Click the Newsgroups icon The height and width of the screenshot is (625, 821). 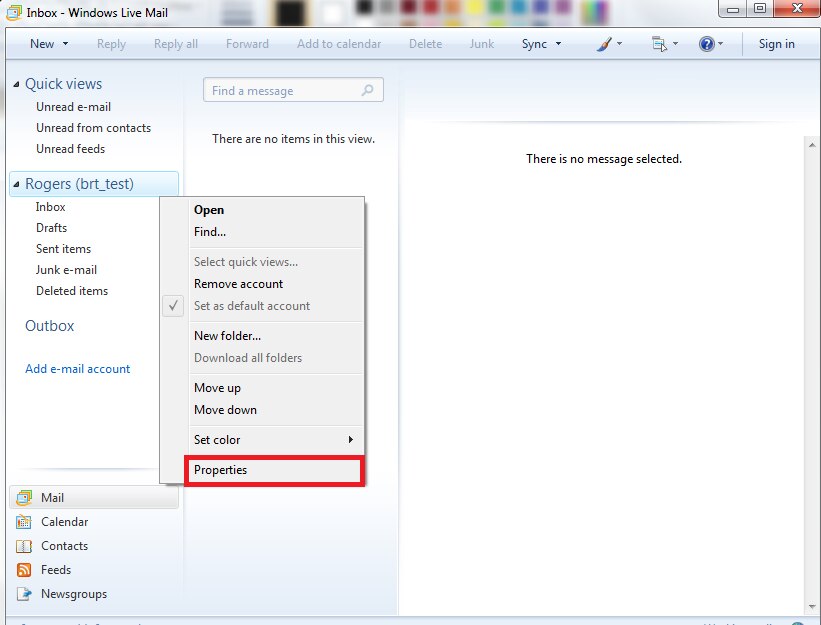pyautogui.click(x=24, y=594)
